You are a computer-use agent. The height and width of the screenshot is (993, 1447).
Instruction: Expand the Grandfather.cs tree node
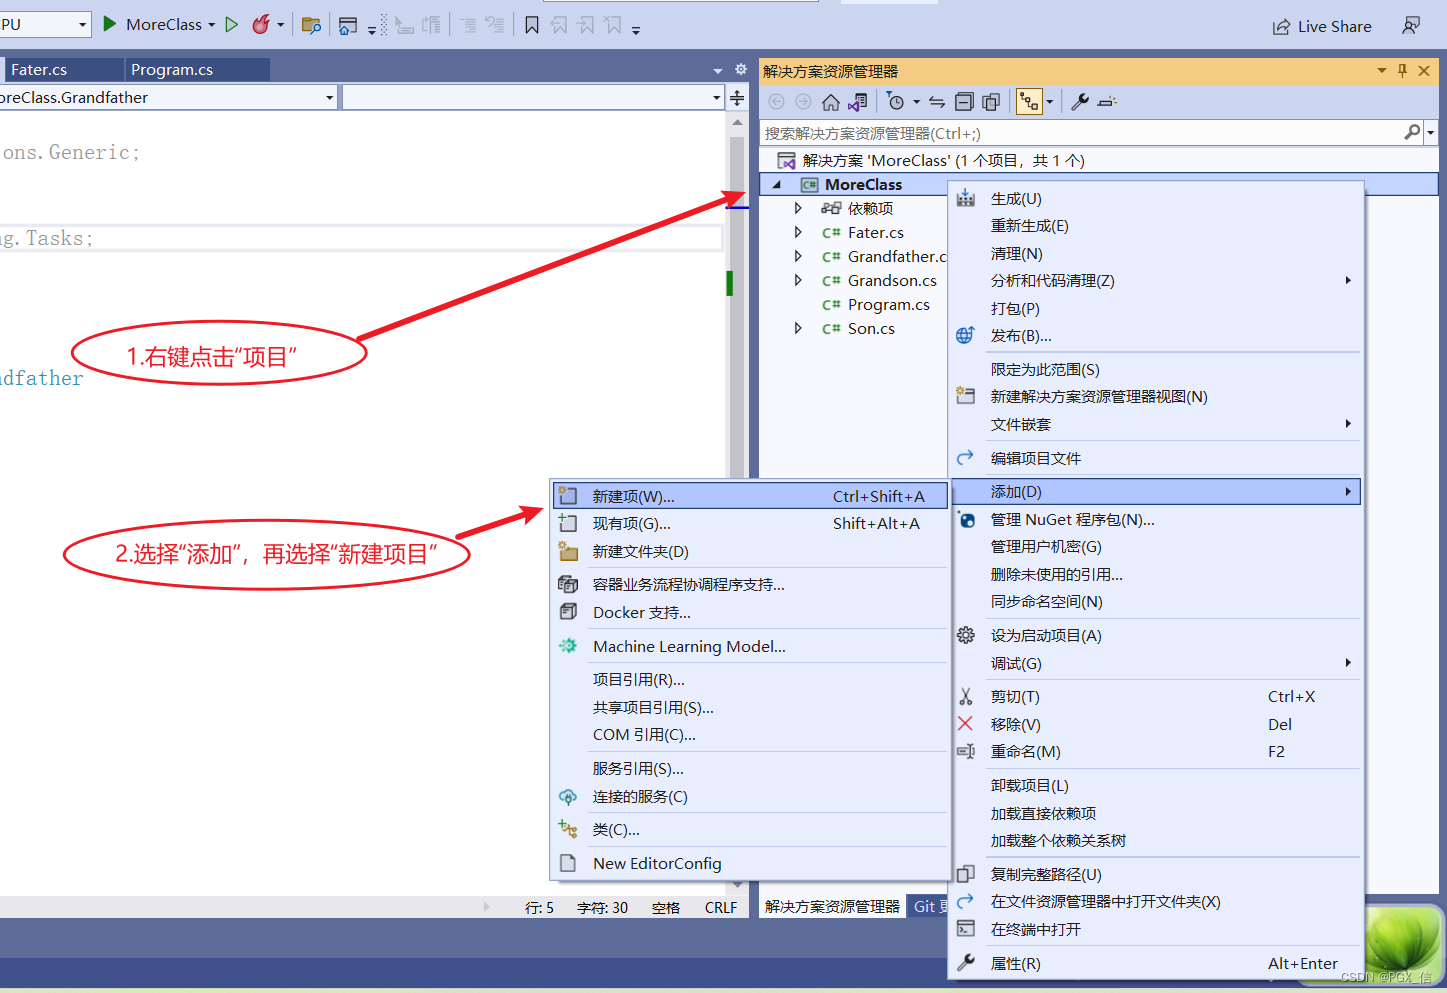click(797, 256)
